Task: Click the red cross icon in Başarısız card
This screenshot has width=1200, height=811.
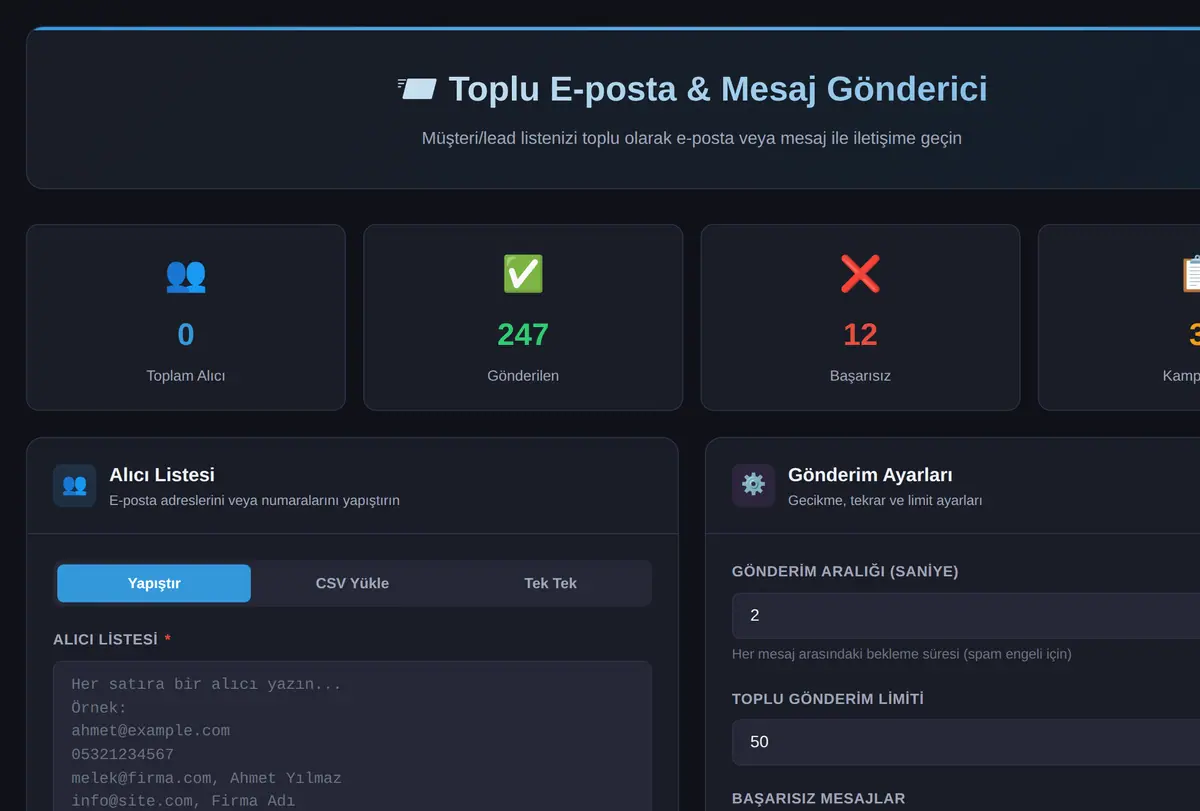Action: pos(860,274)
